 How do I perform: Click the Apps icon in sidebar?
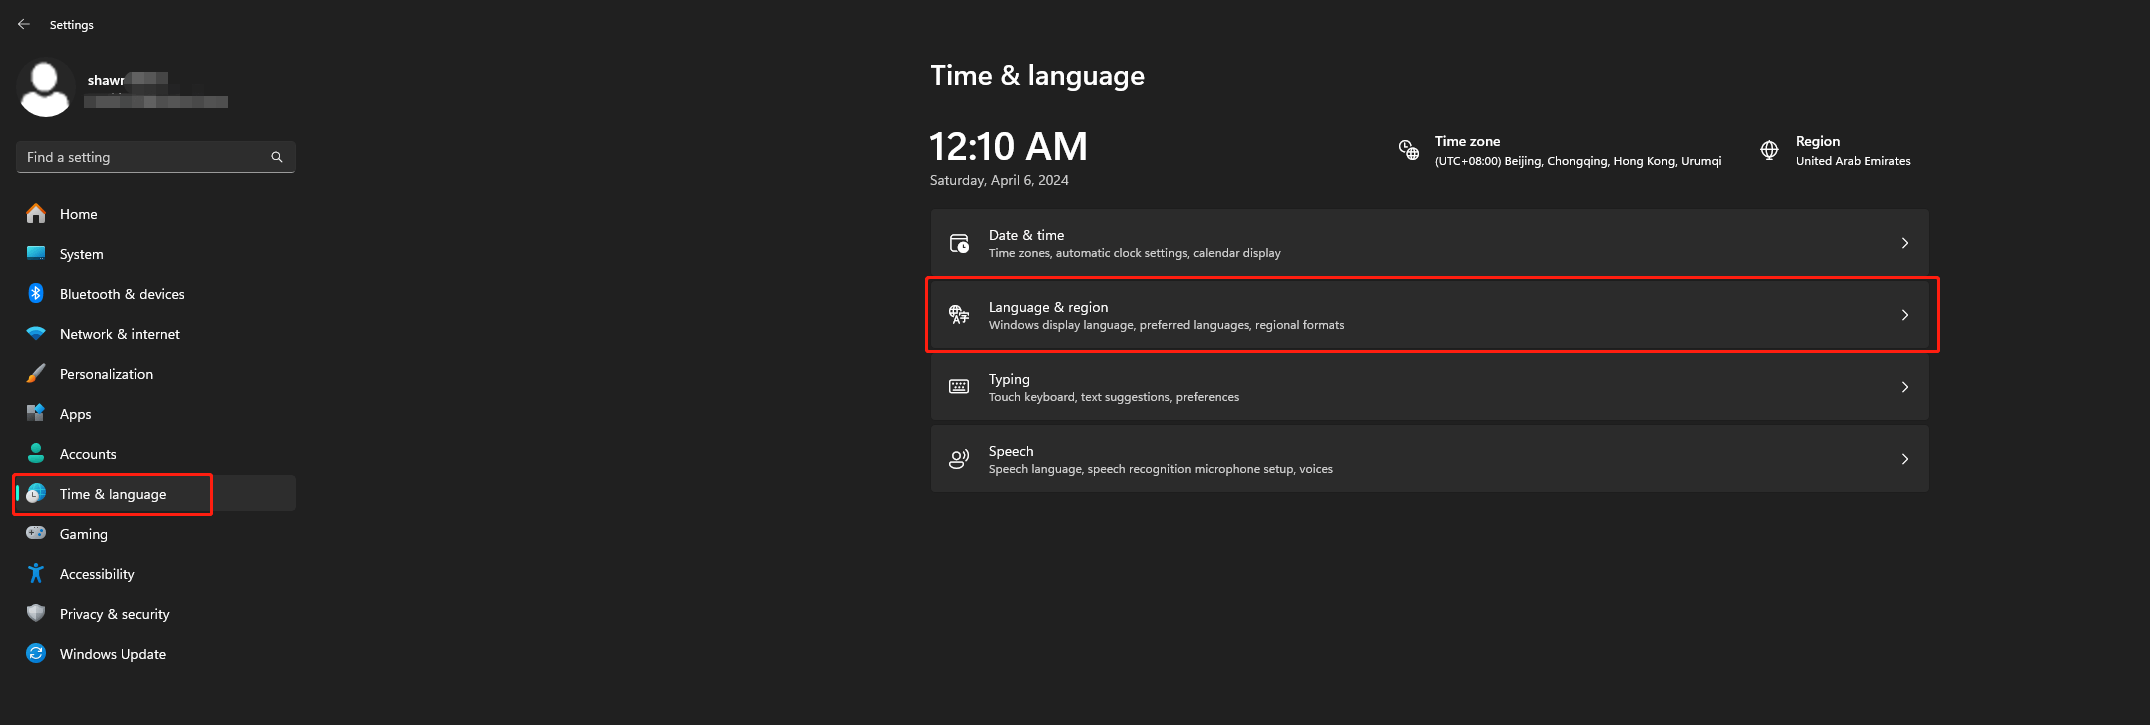tap(36, 413)
